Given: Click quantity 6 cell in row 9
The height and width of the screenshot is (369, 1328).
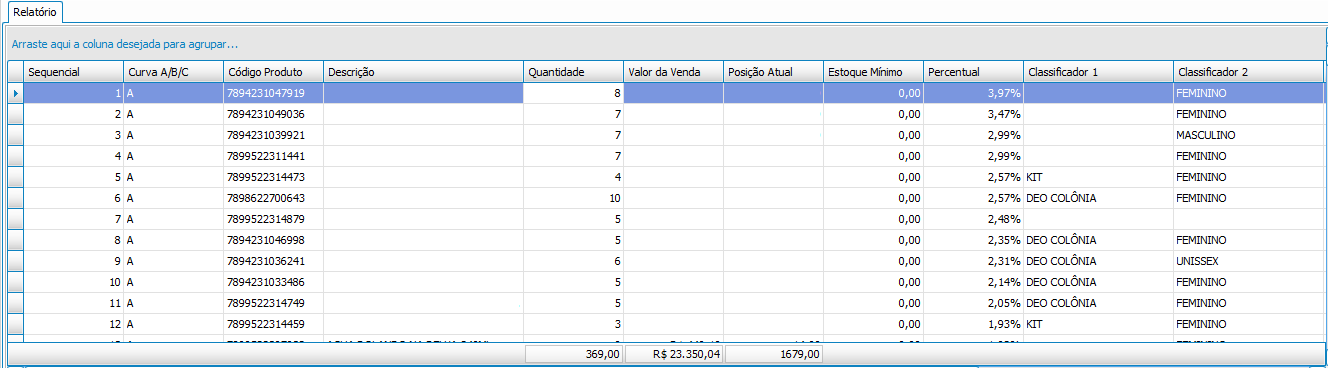Looking at the screenshot, I should tap(574, 261).
